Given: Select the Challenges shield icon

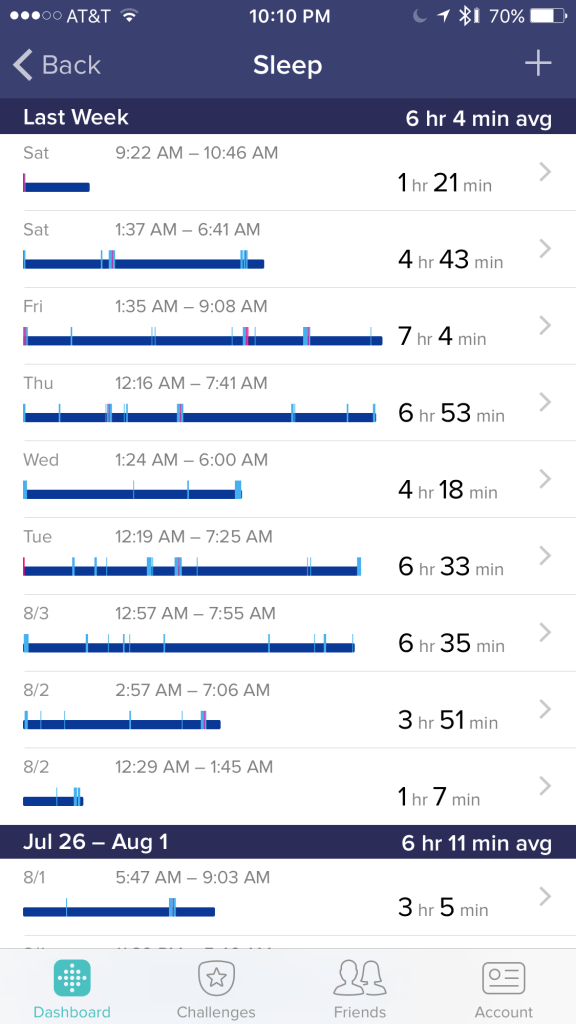Looking at the screenshot, I should (x=216, y=978).
